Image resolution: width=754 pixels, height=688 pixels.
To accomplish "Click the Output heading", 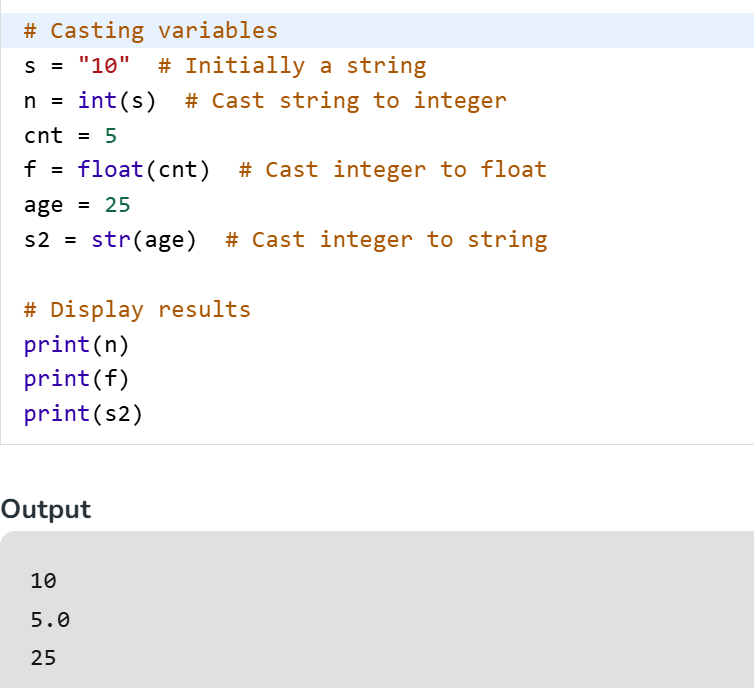I will tap(46, 509).
